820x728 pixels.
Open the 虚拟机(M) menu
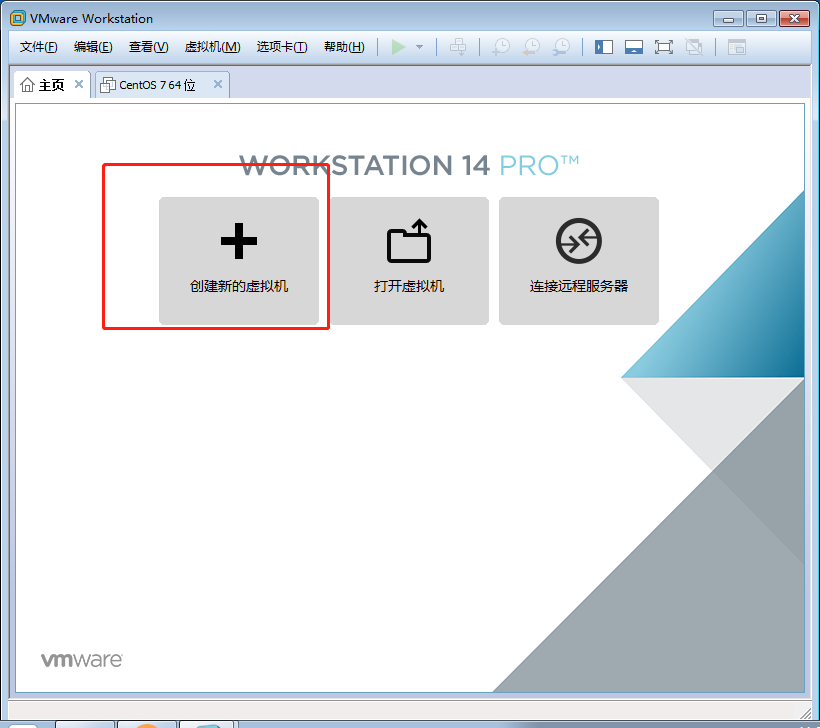point(212,47)
